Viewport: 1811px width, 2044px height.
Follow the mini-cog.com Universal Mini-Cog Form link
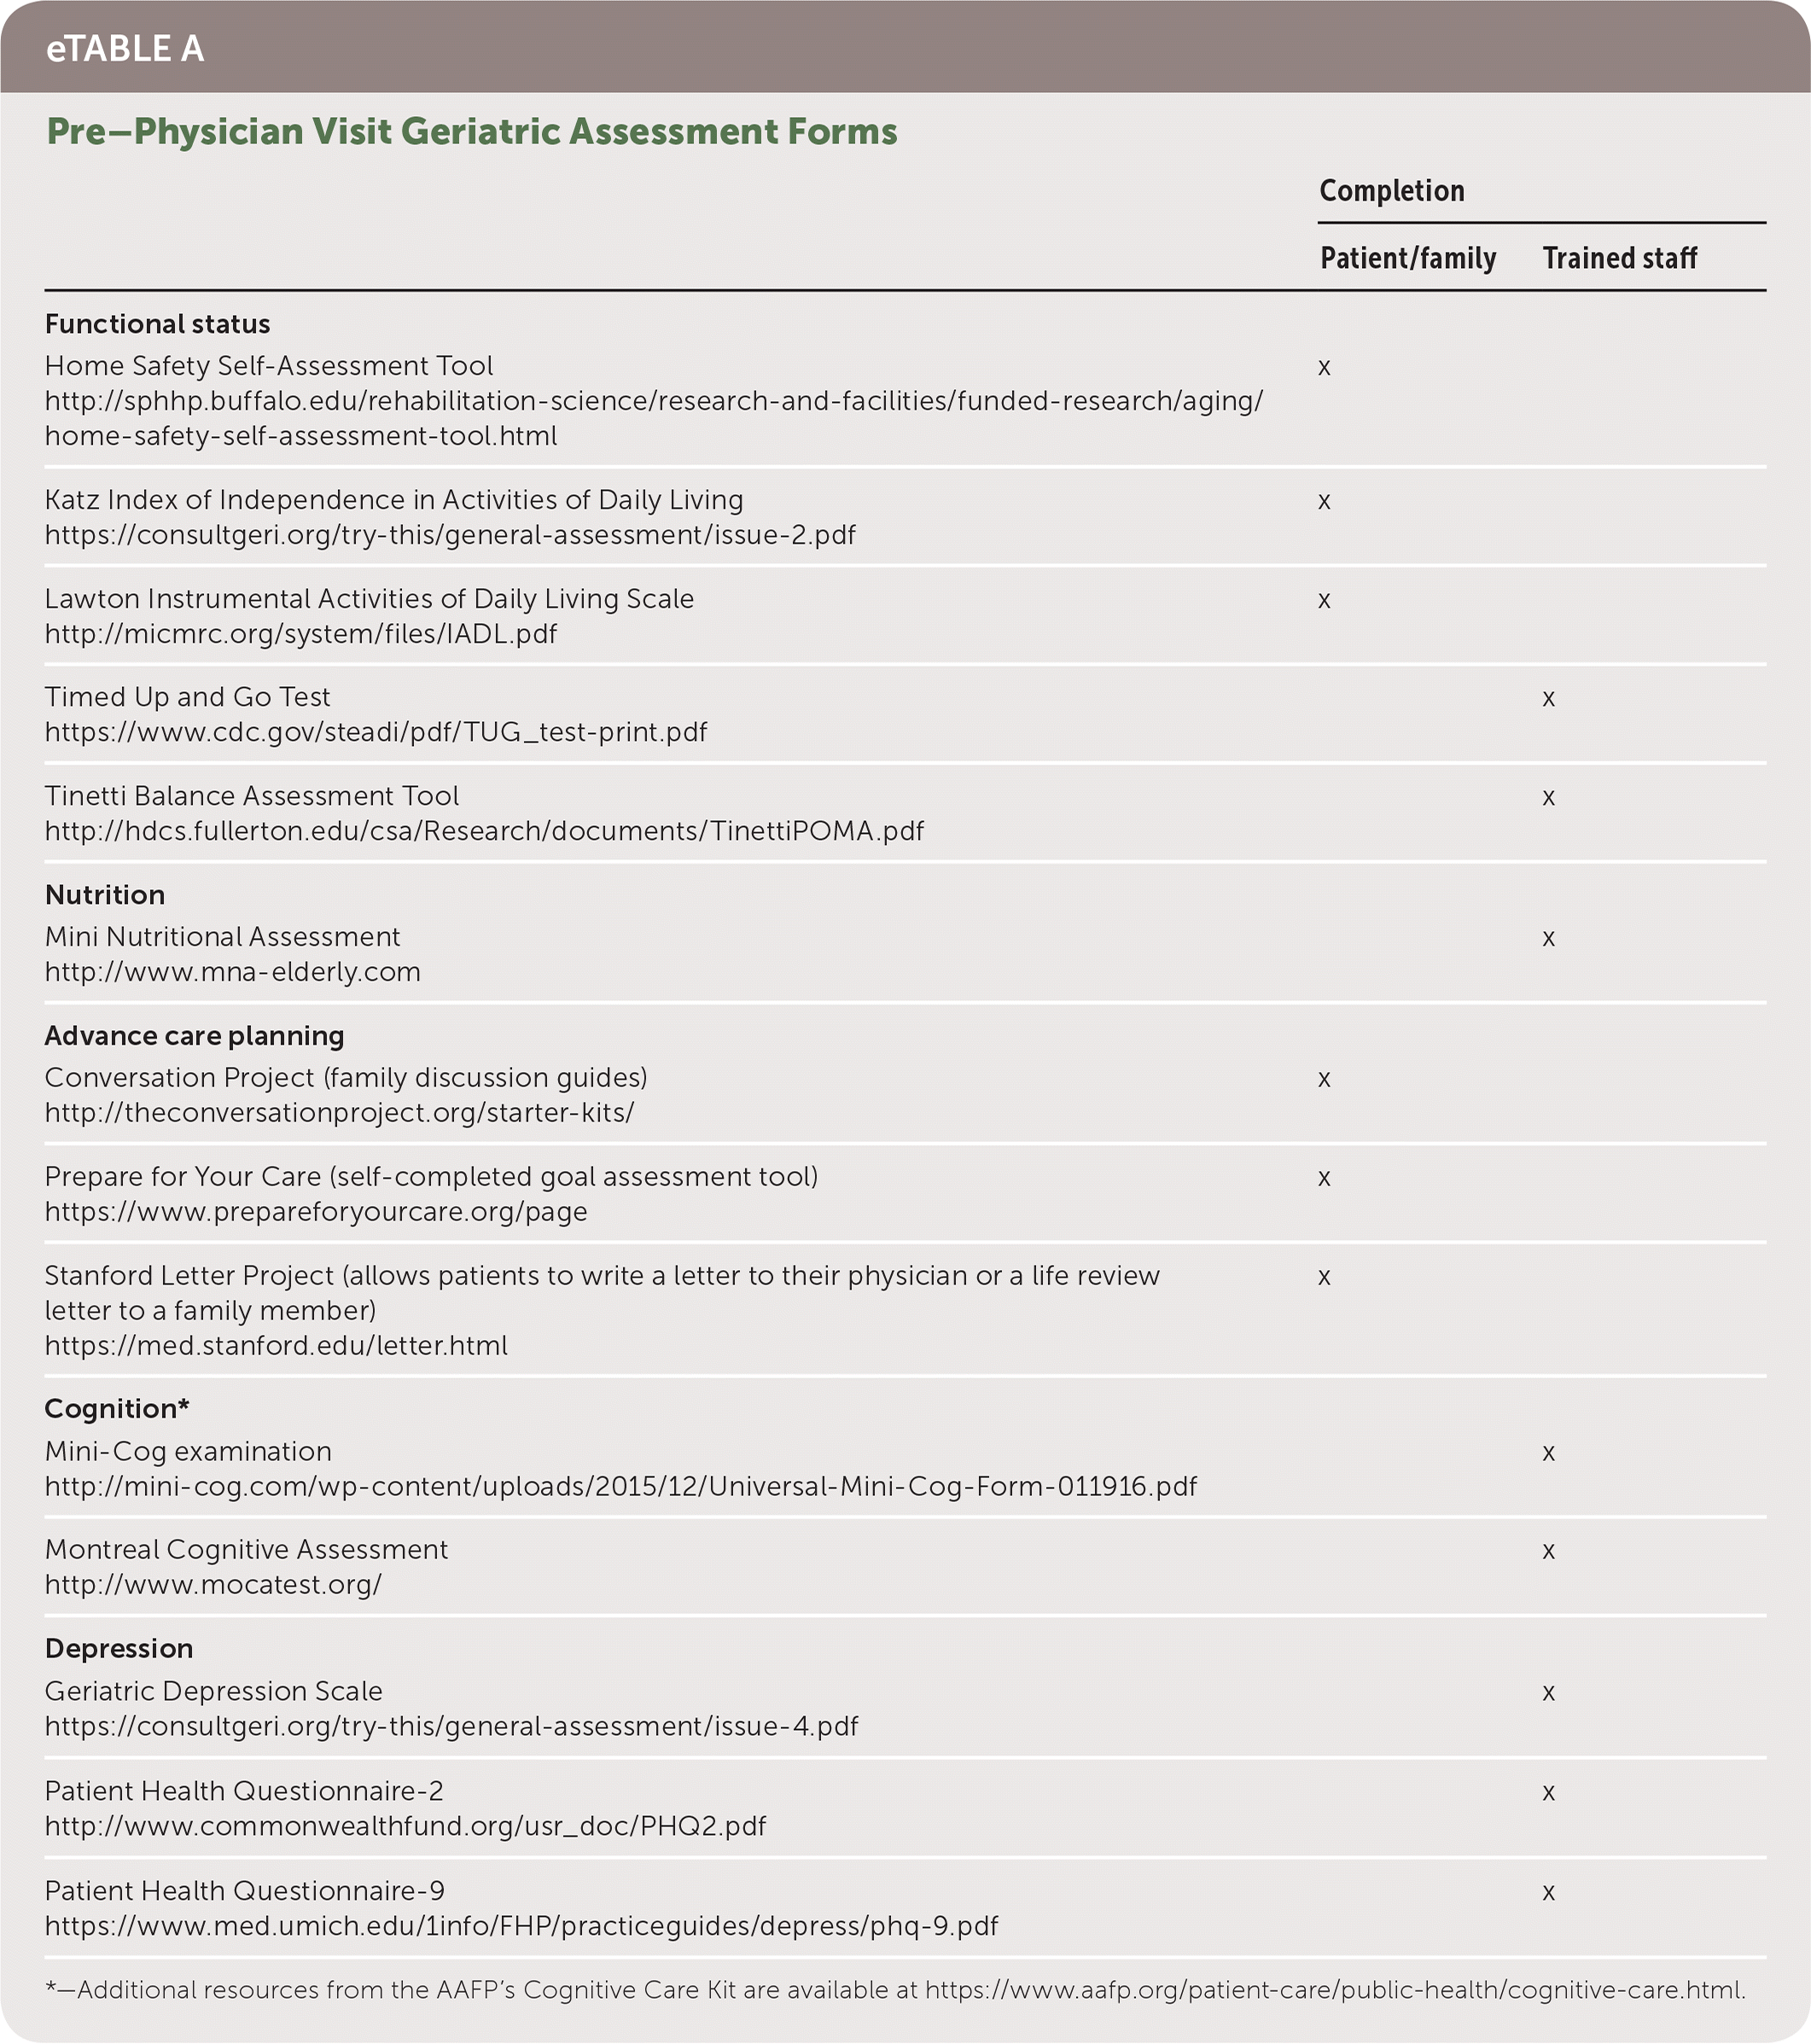[620, 1487]
